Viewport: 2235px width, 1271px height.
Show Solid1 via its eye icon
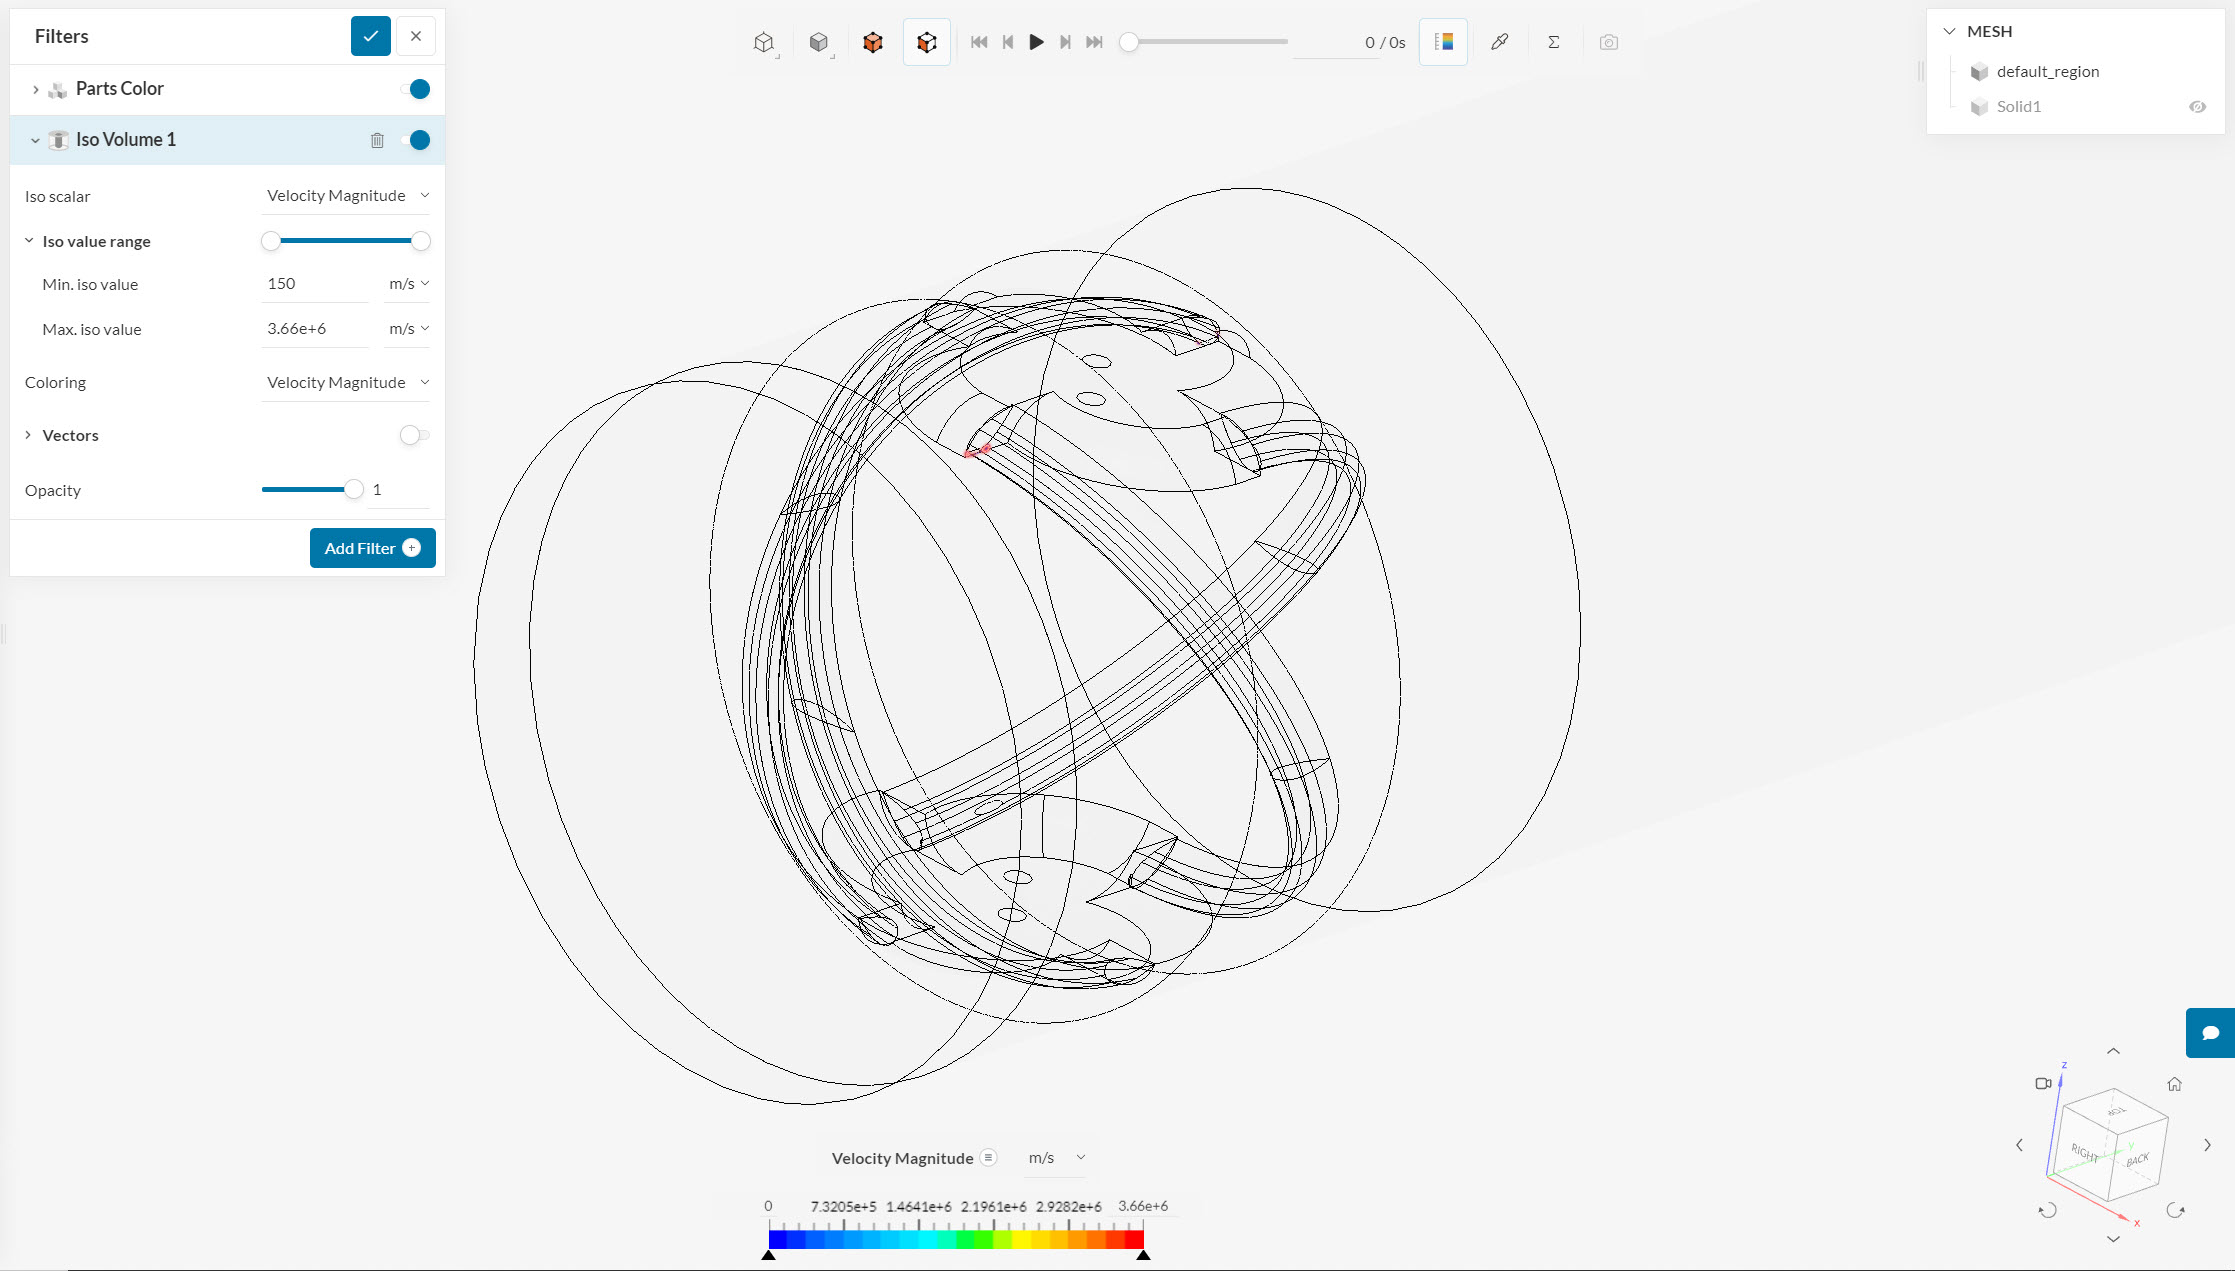[2197, 107]
